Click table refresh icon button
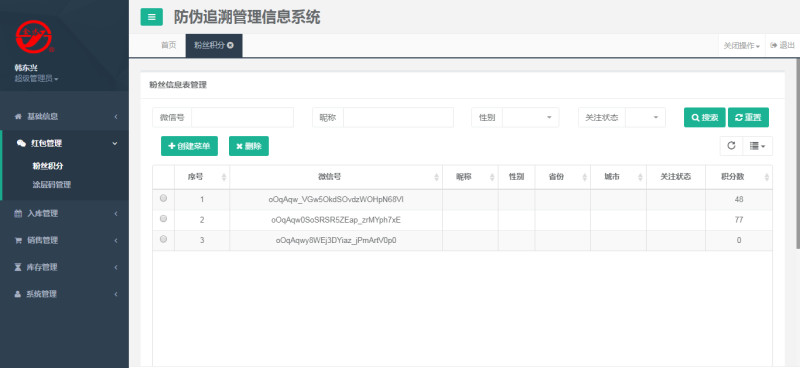Image resolution: width=800 pixels, height=368 pixels. (x=731, y=146)
